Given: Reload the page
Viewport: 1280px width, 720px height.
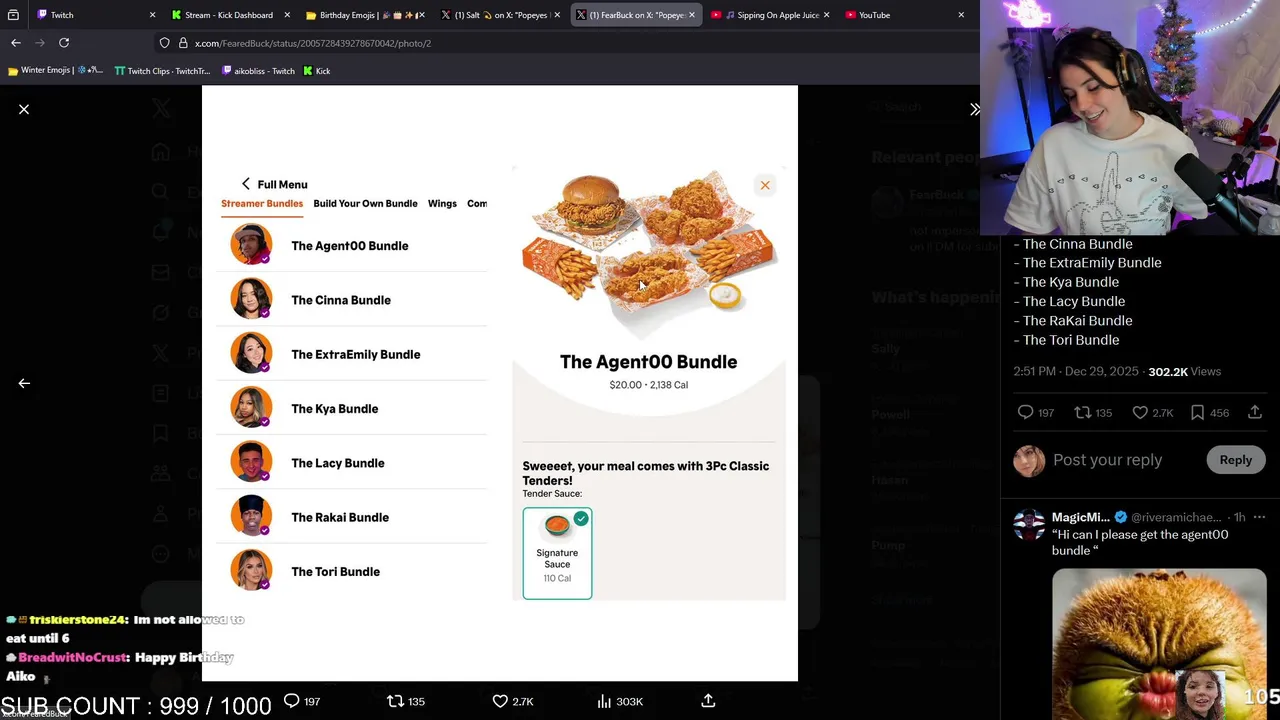Looking at the screenshot, I should coord(64,43).
